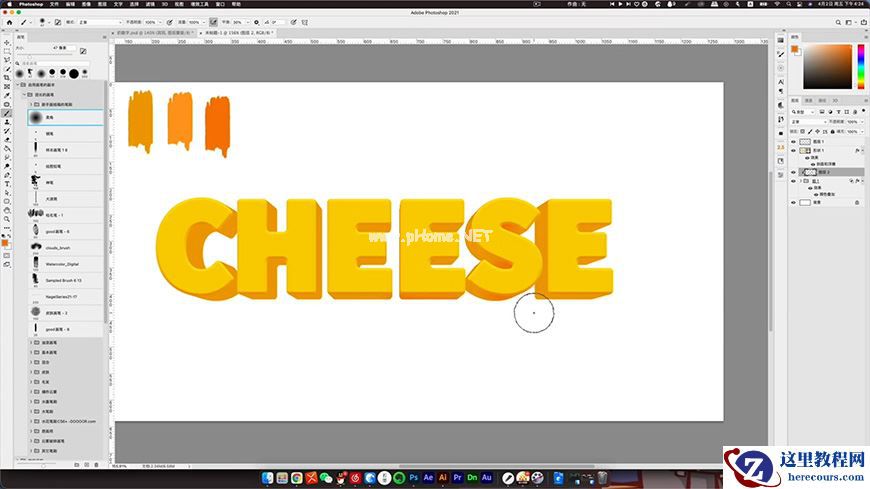Switch to the 未标题-1 document tab
870x489 pixels.
(239, 33)
